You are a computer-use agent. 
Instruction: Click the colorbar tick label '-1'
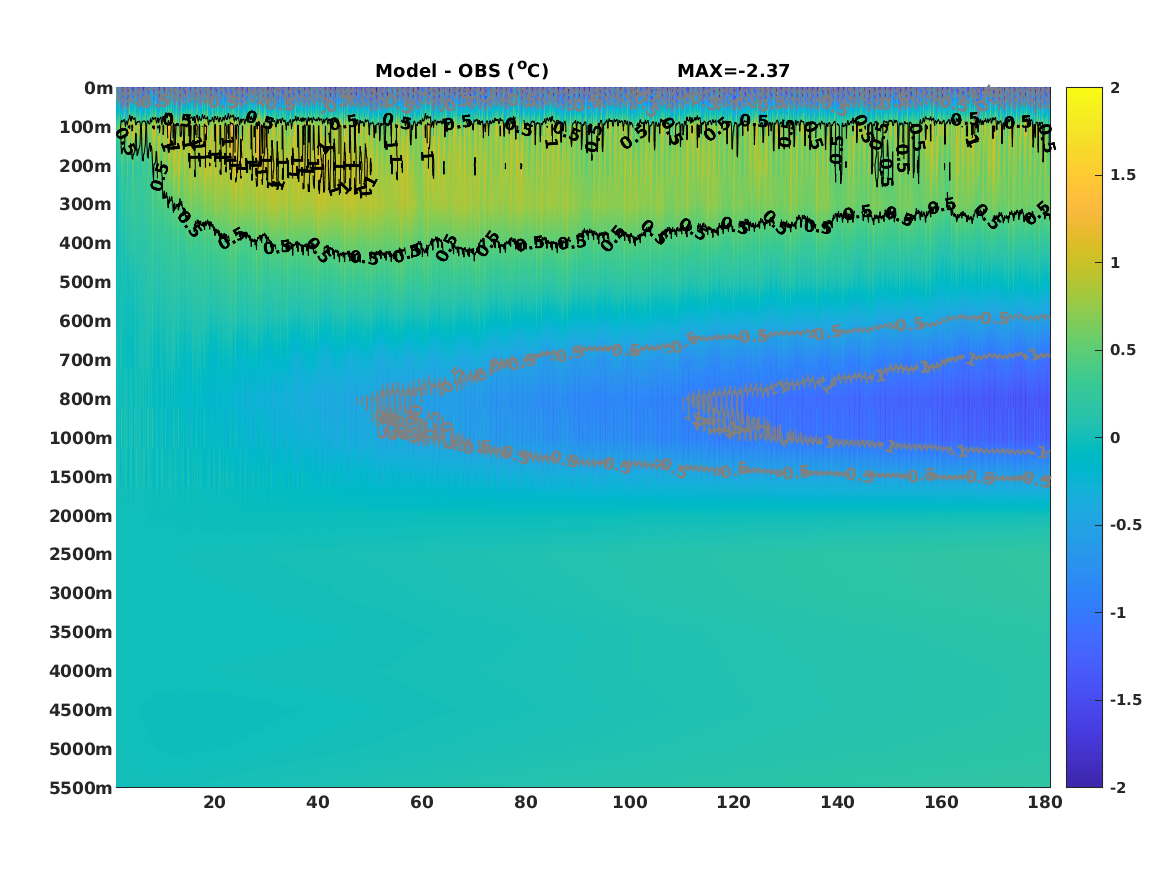(1118, 612)
